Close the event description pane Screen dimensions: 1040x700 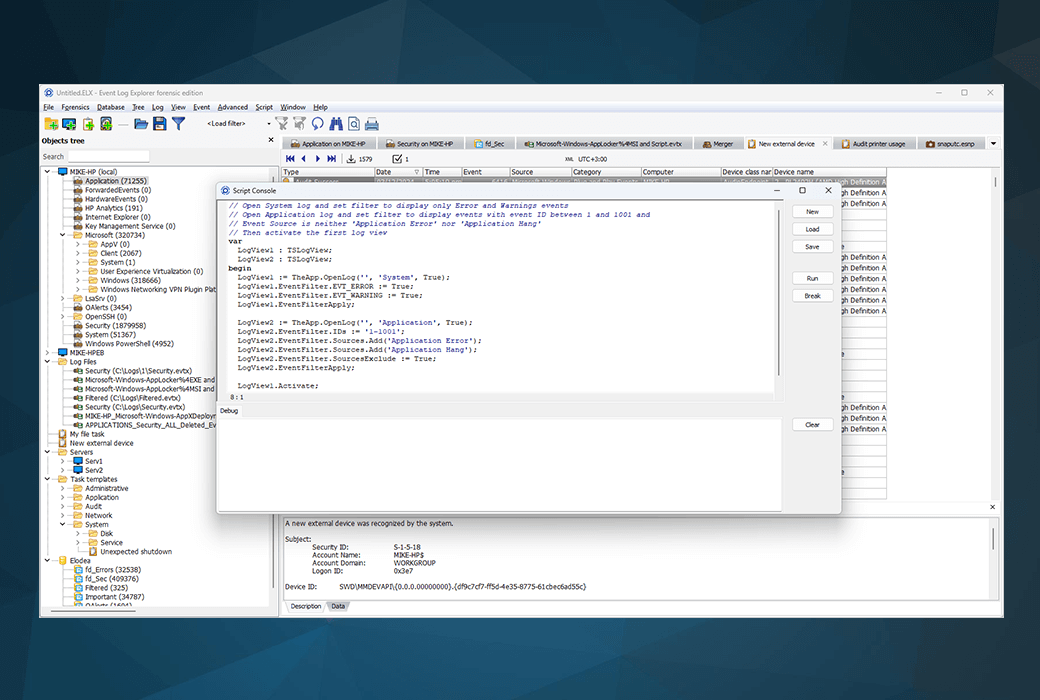992,507
